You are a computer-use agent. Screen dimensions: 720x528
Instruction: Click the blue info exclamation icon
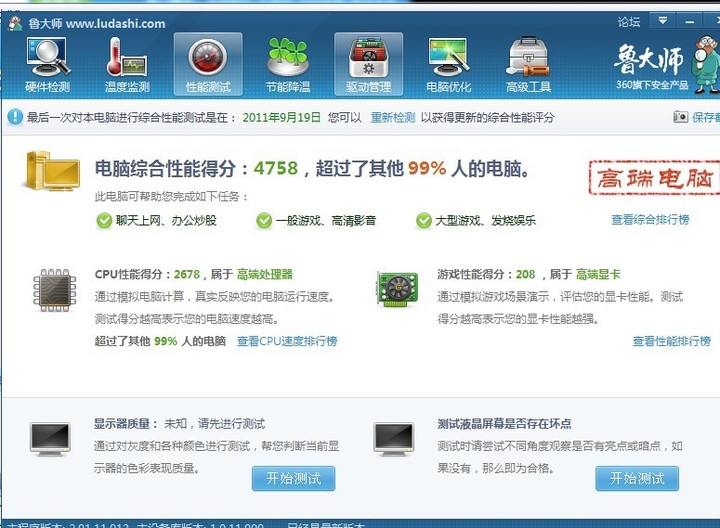tap(15, 117)
